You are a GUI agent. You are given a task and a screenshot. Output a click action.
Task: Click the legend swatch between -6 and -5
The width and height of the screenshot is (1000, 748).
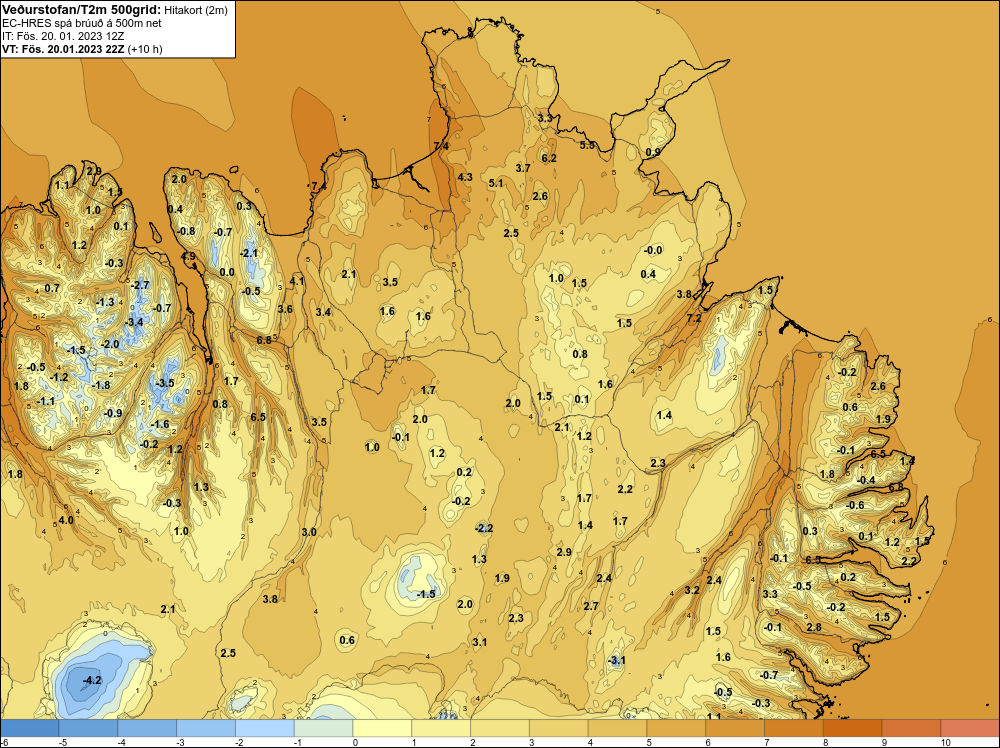coord(29,728)
